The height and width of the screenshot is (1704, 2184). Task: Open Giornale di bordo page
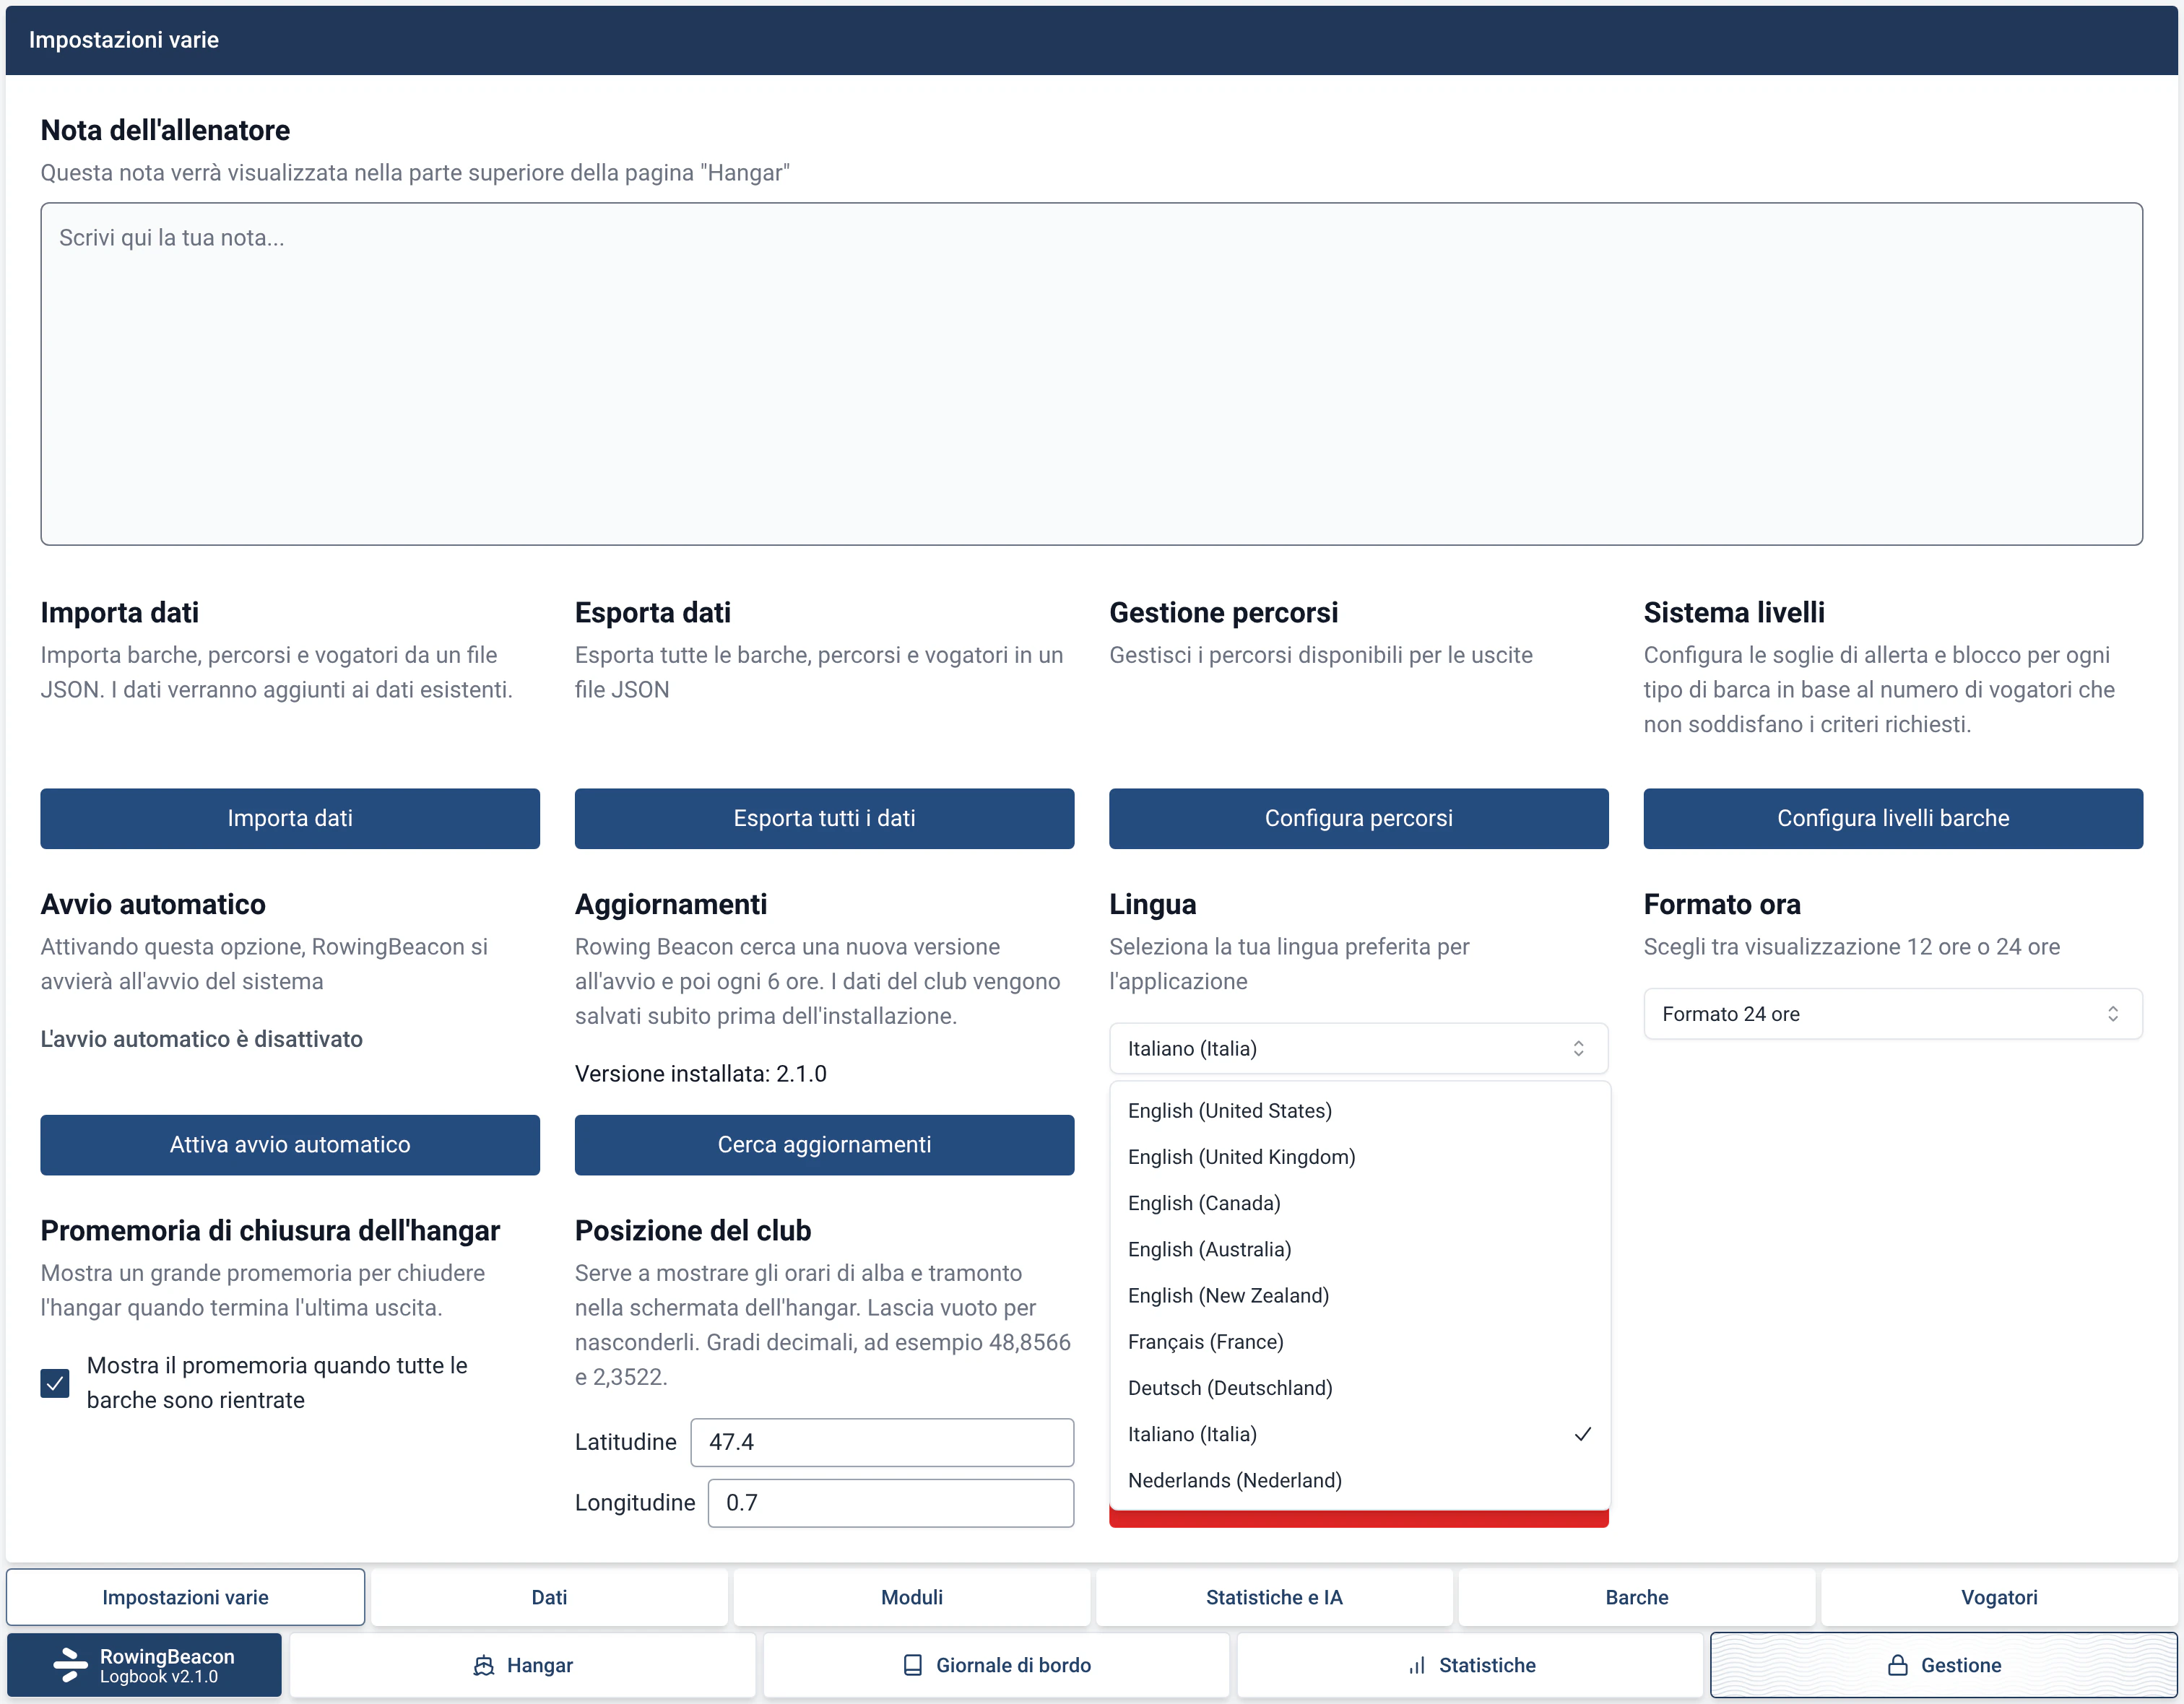996,1665
